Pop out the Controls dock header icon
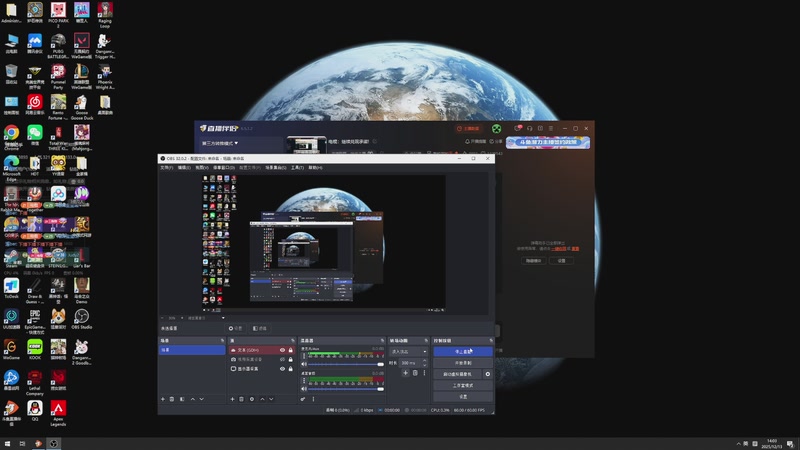Viewport: 800px width, 450px height. (x=491, y=340)
